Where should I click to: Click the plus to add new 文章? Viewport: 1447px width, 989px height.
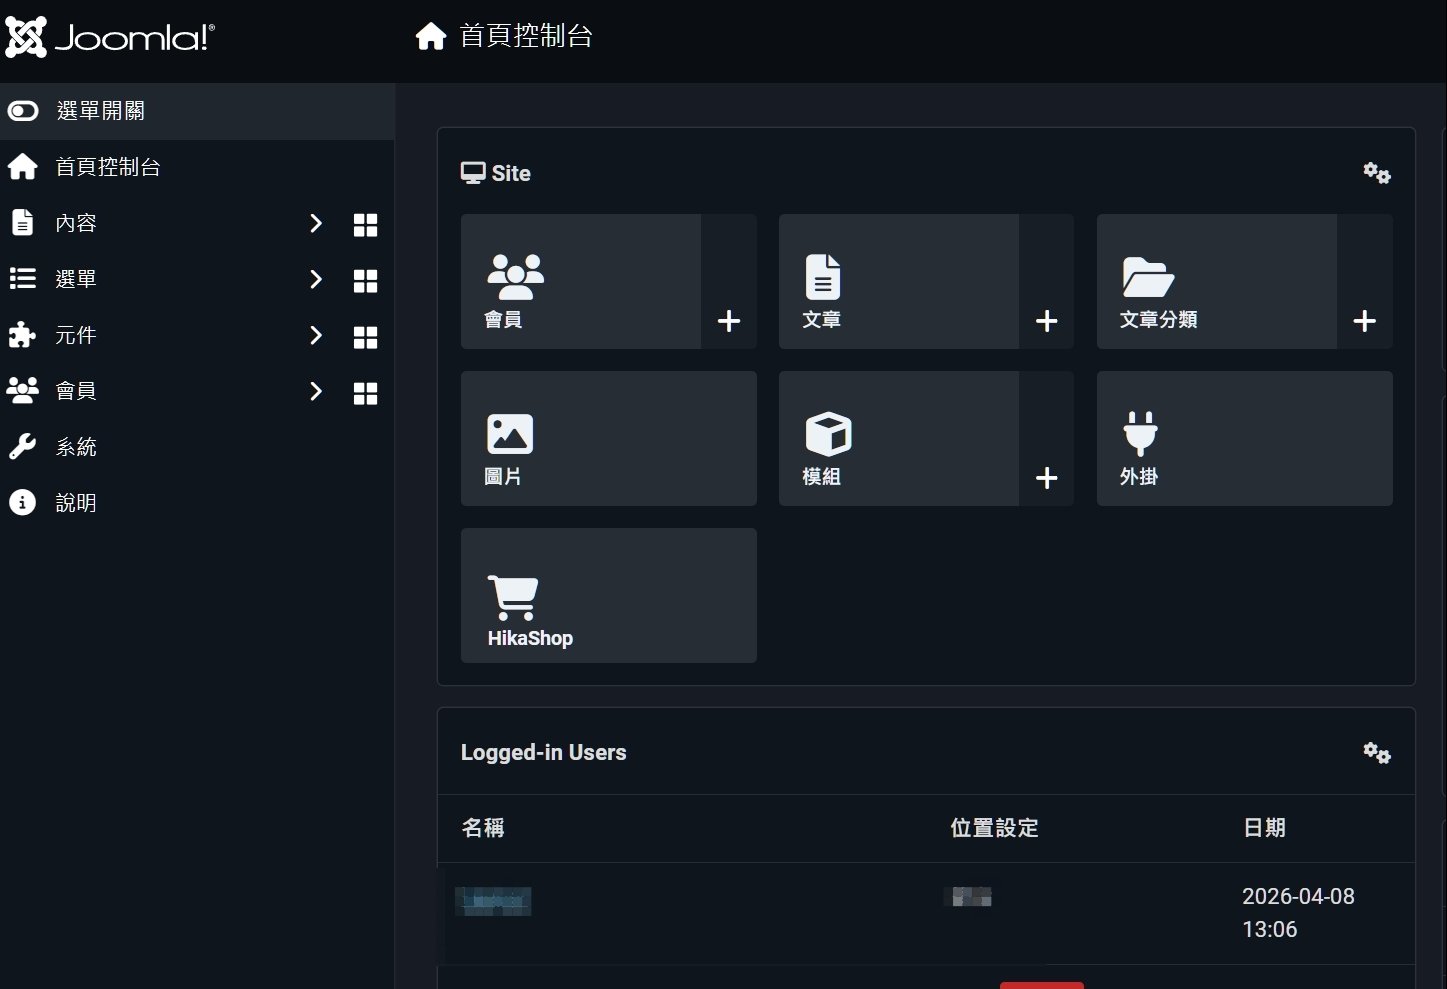[1046, 321]
